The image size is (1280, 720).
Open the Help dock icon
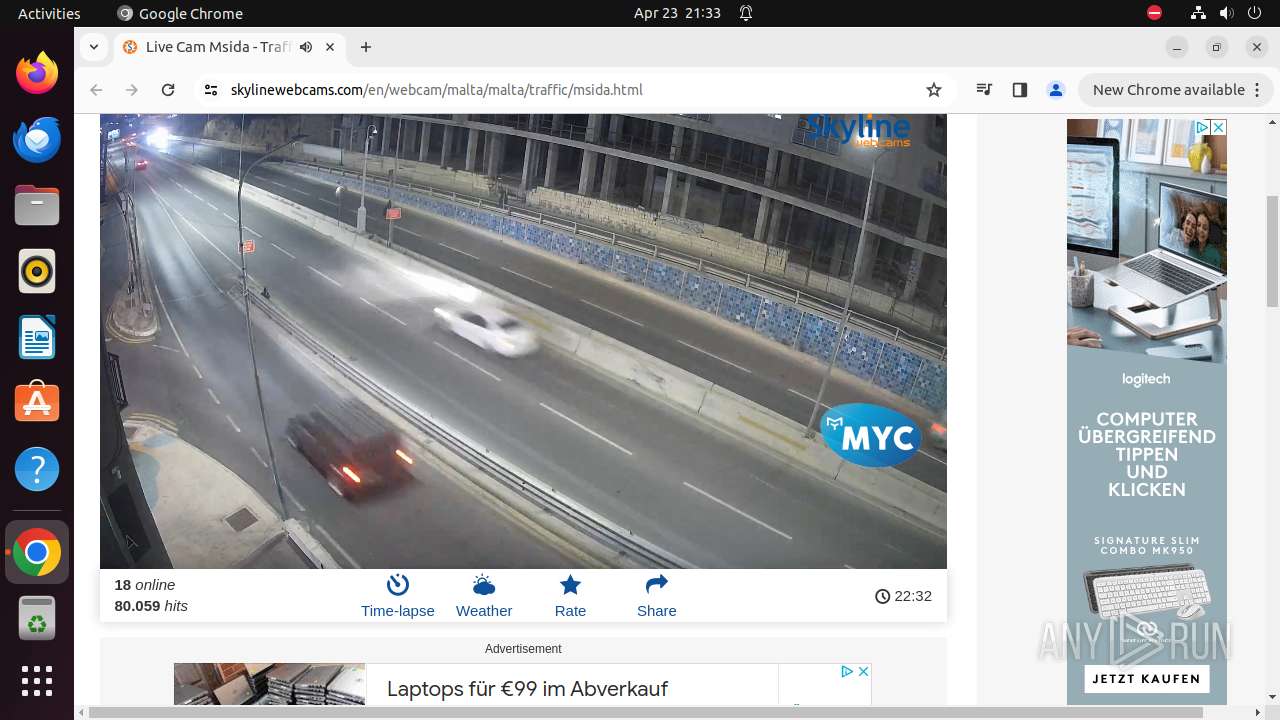[37, 469]
